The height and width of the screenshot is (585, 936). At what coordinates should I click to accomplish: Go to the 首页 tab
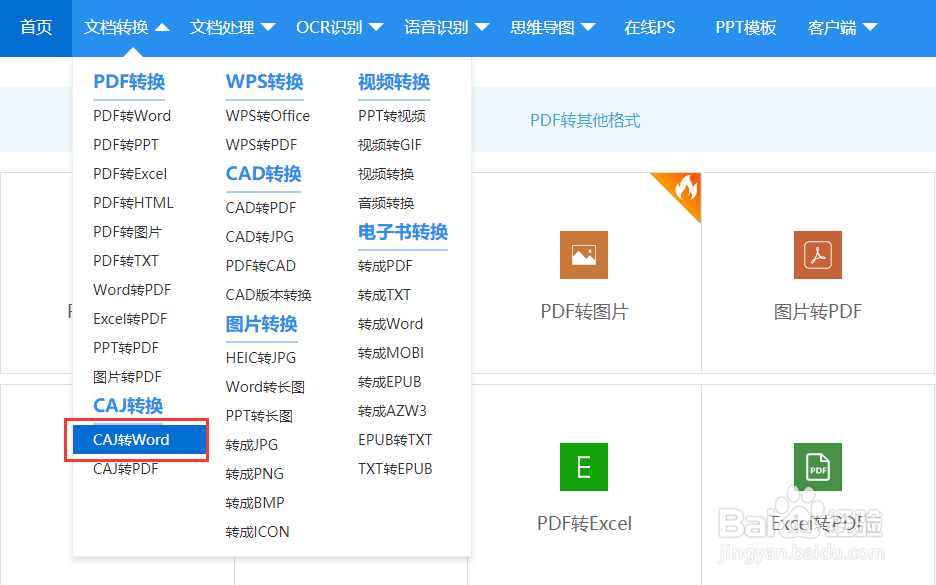[36, 27]
